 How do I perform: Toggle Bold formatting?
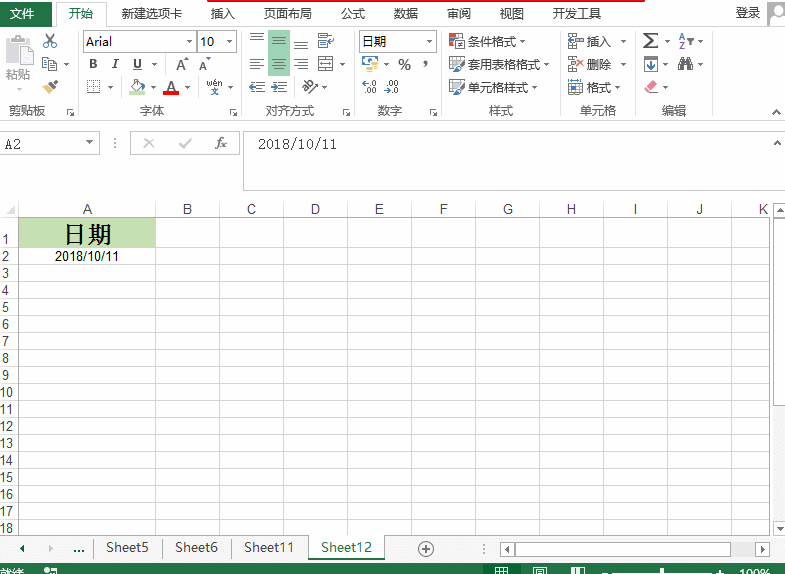pos(93,64)
